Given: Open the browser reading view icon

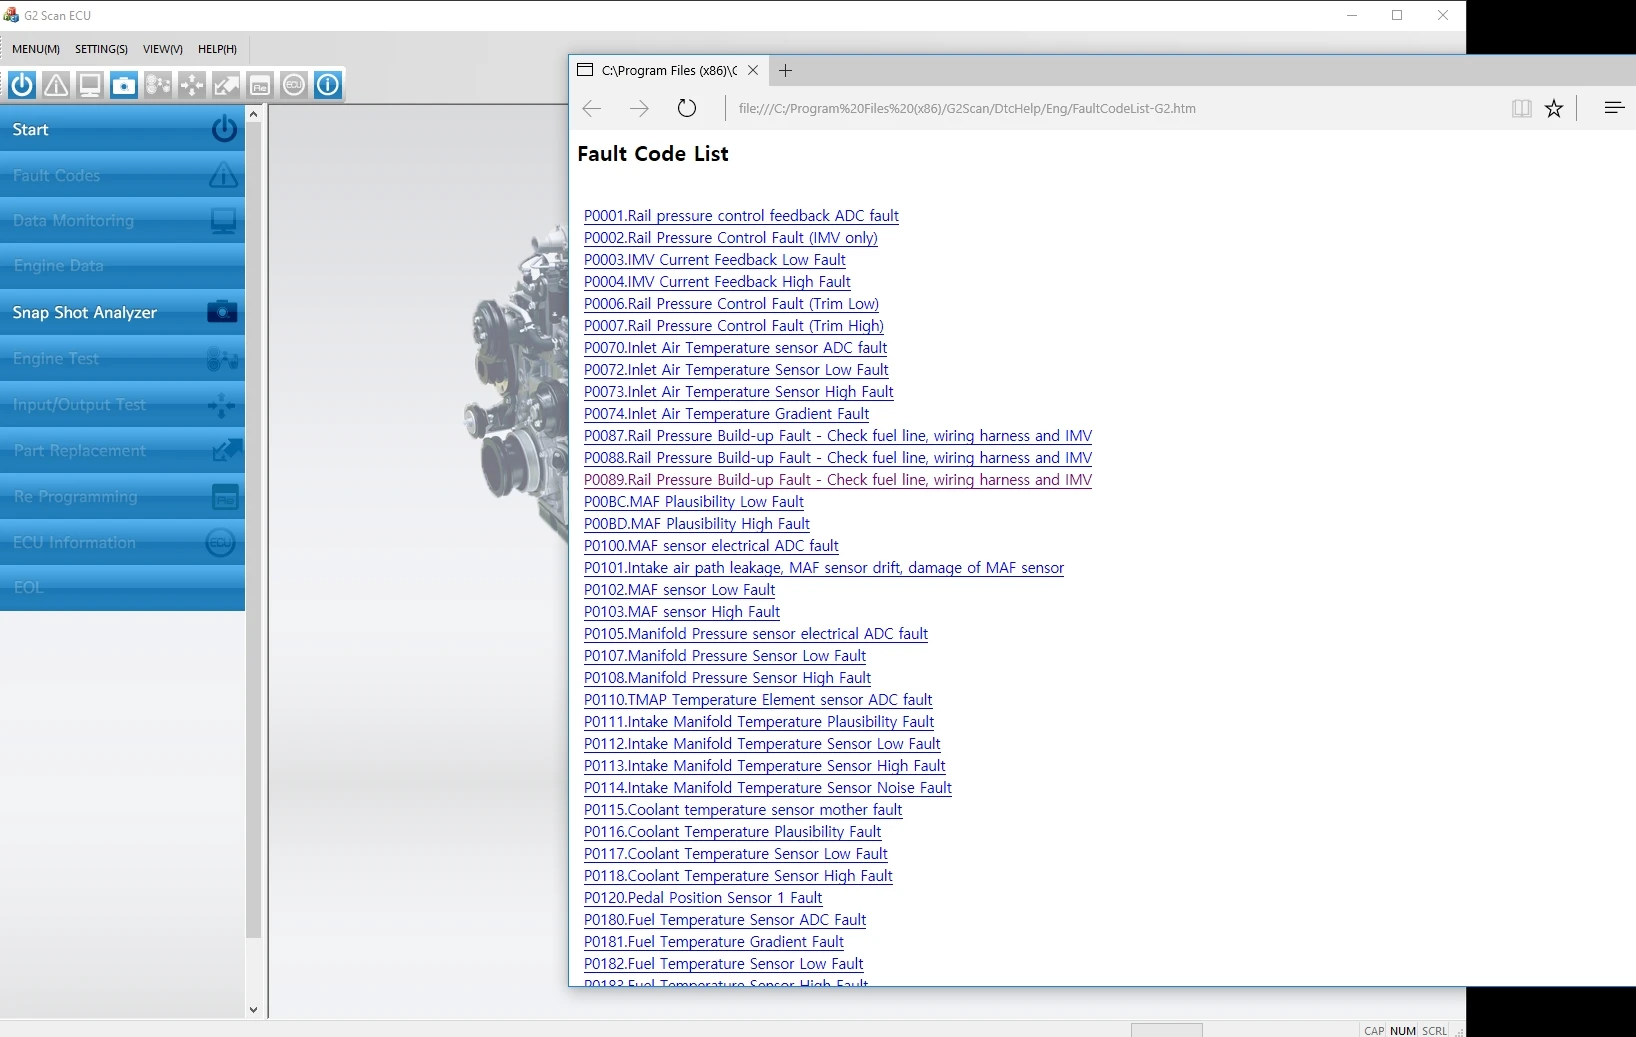Looking at the screenshot, I should coord(1522,108).
